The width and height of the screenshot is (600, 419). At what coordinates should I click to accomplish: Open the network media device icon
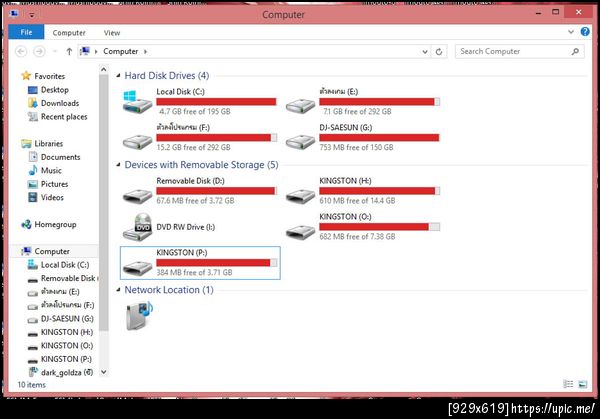pyautogui.click(x=139, y=316)
